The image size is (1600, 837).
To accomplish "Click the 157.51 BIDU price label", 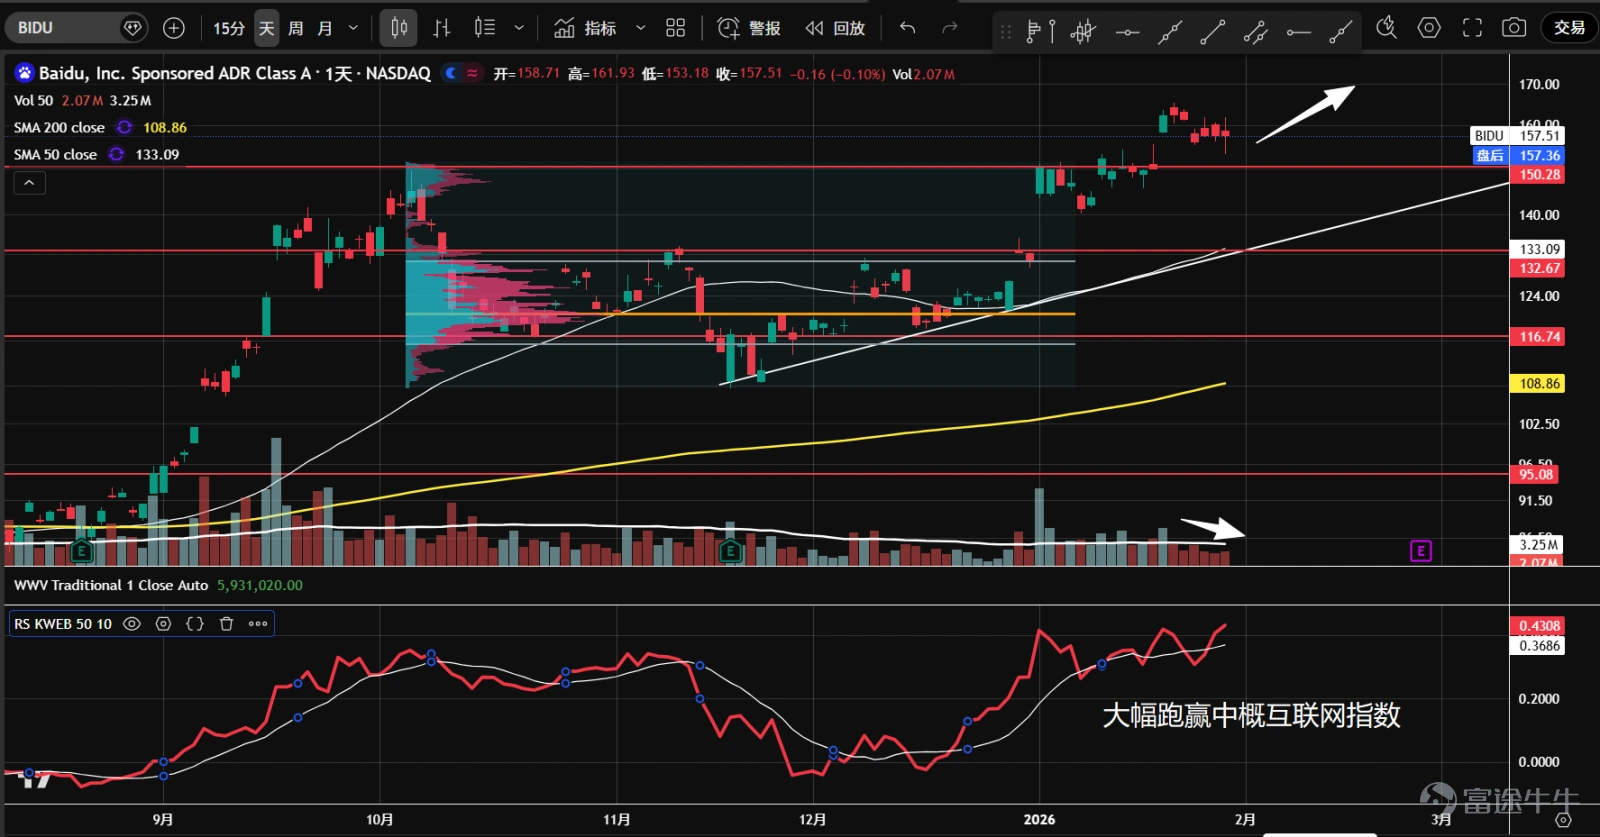I will click(x=1516, y=136).
